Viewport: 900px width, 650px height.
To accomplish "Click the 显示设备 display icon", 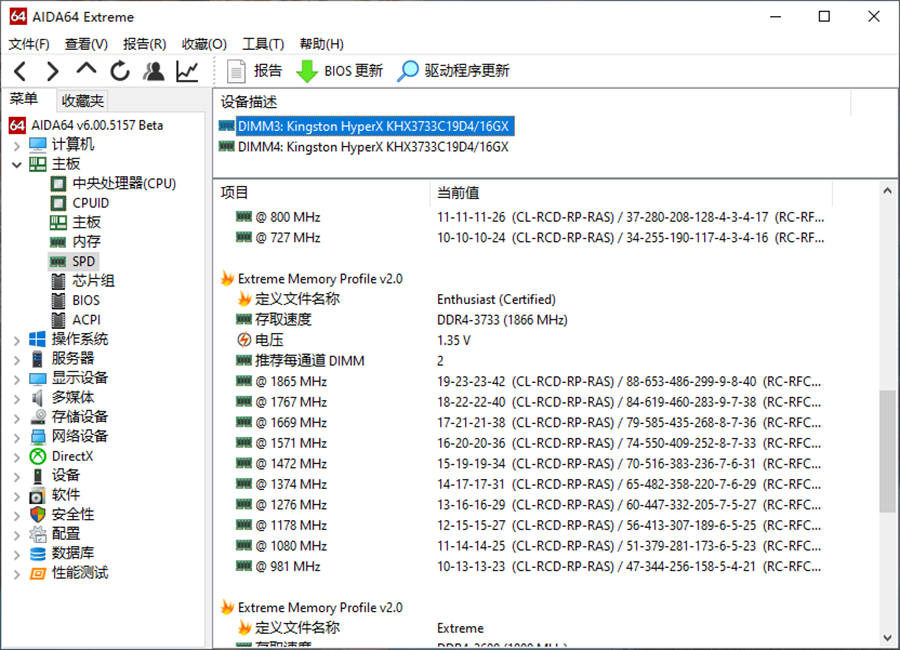I will [x=38, y=378].
